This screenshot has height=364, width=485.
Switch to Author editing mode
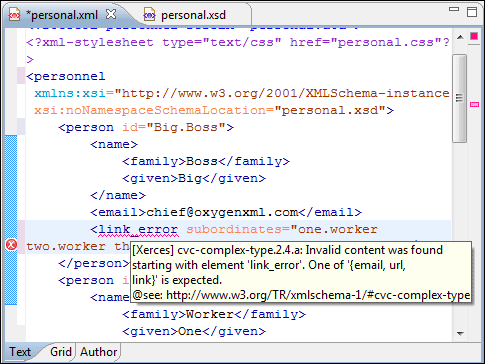pyautogui.click(x=98, y=352)
